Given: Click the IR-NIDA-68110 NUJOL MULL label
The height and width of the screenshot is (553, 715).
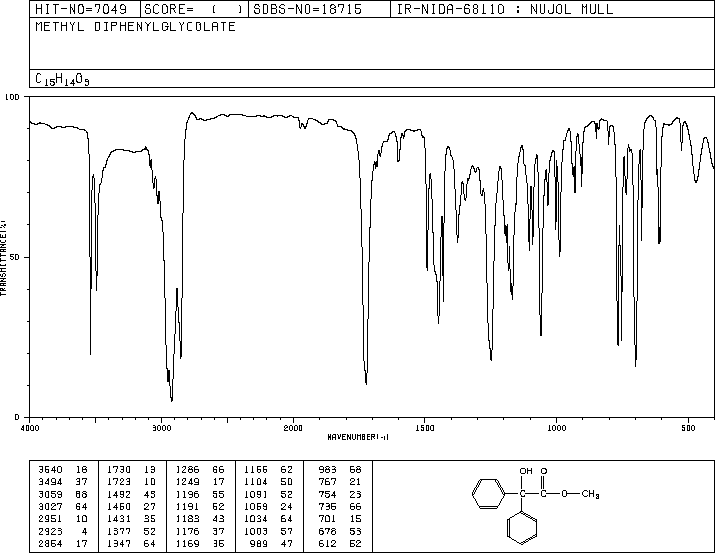Looking at the screenshot, I should tap(505, 9).
